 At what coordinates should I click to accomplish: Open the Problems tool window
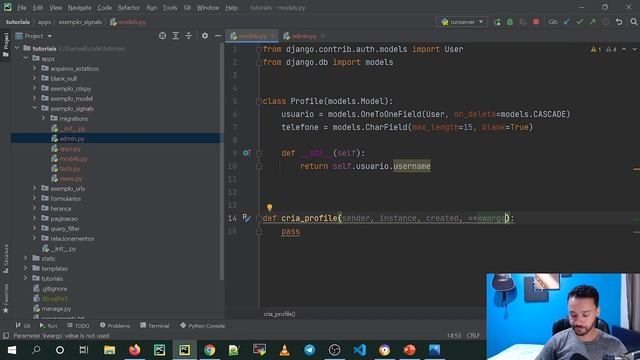[115, 326]
